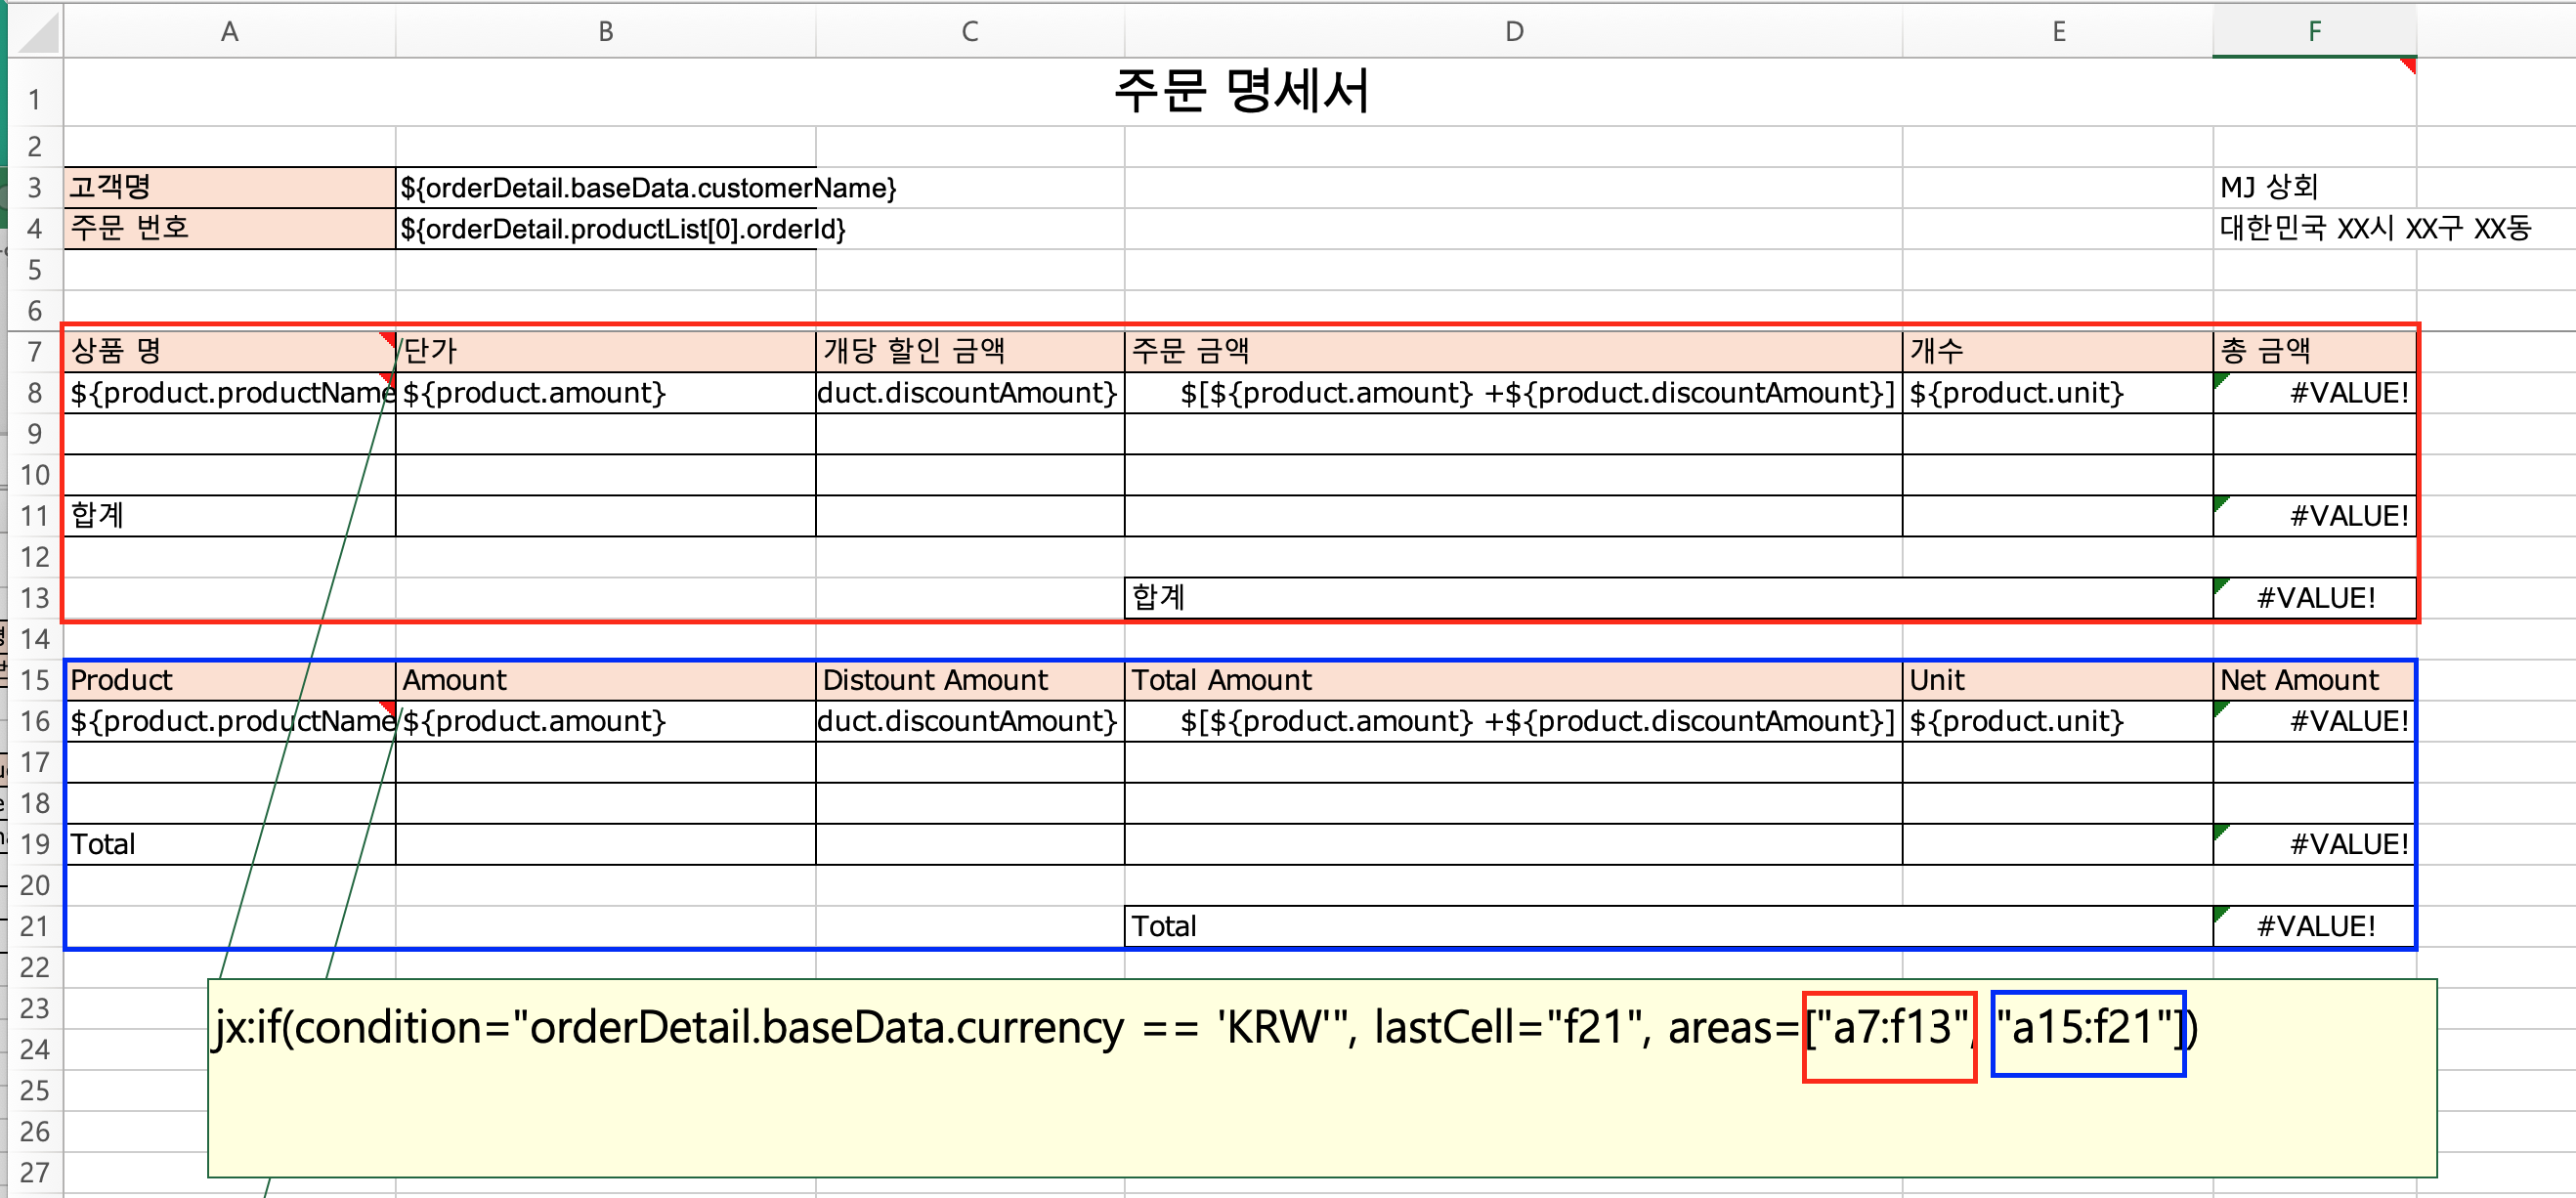The height and width of the screenshot is (1198, 2576).
Task: Click the title cell 주문 명세서
Action: point(1240,92)
